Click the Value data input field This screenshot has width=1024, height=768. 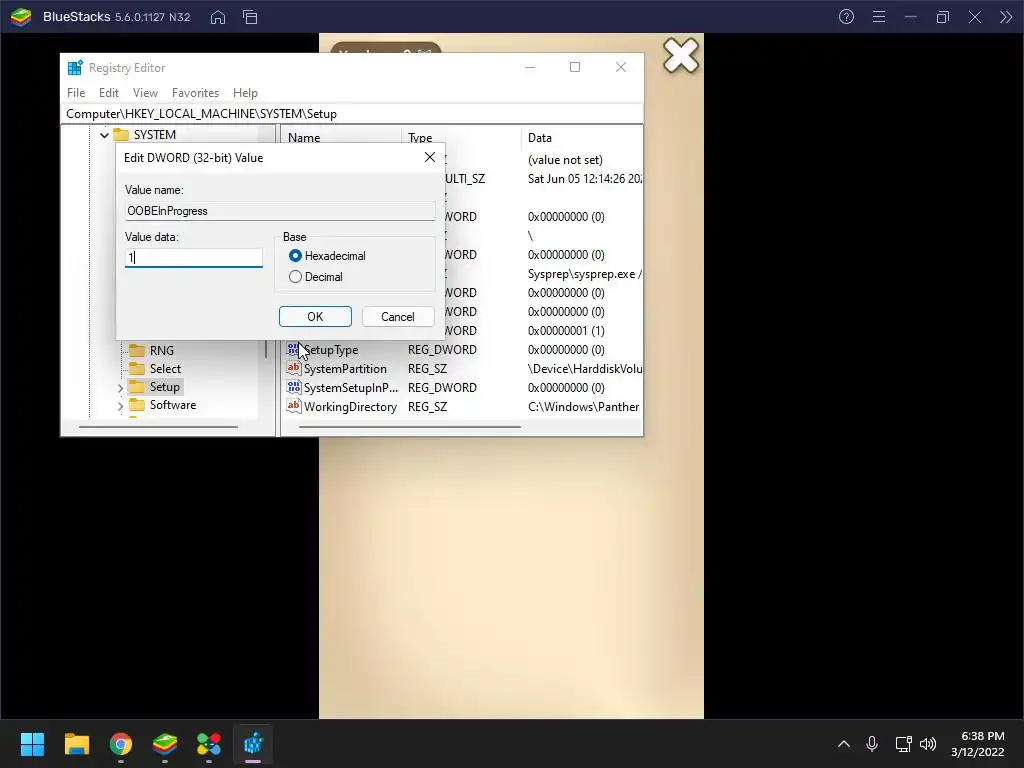[193, 258]
